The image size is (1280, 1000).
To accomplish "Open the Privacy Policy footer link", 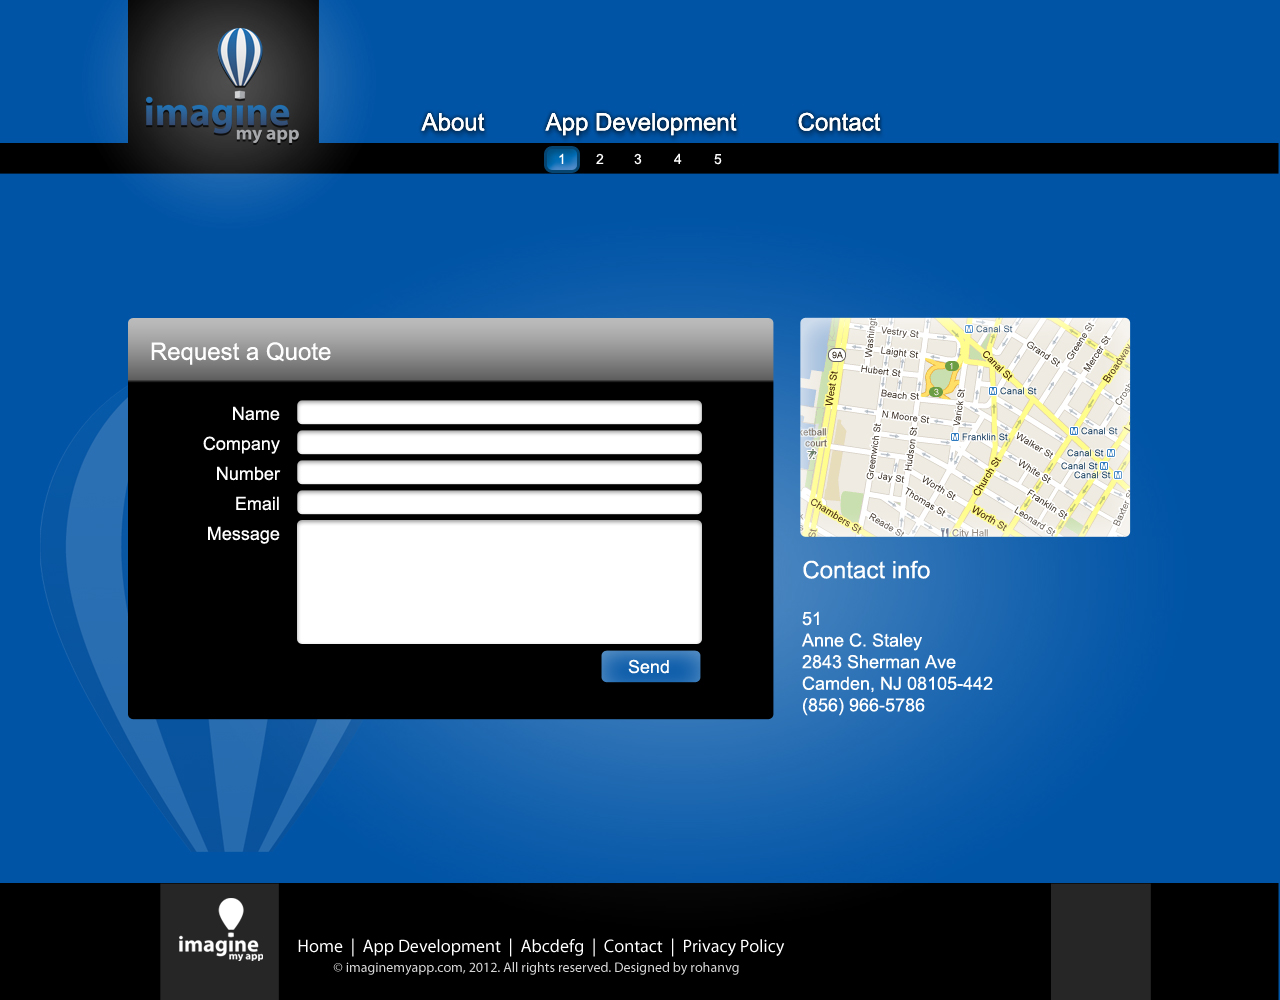I will coord(733,946).
